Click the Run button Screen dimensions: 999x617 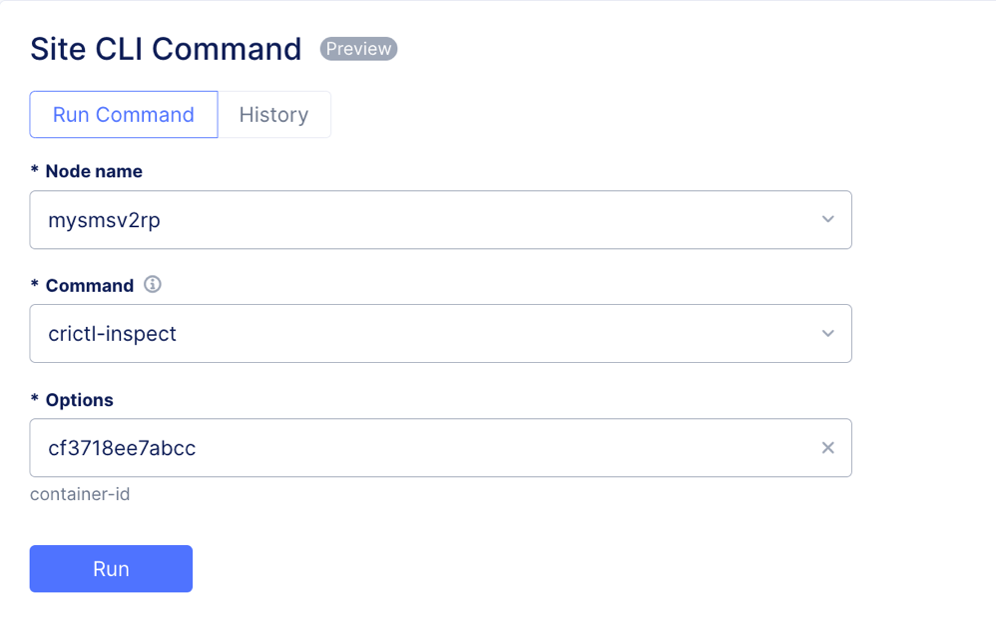click(110, 568)
